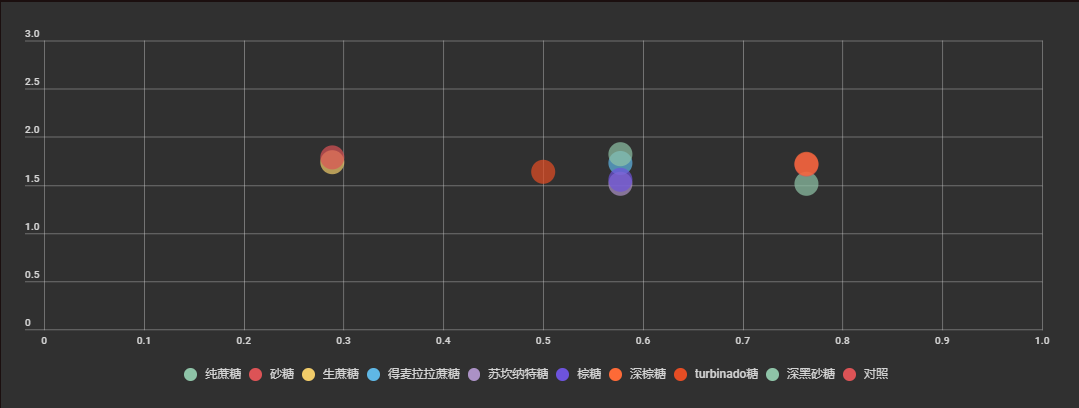Click the red circle beside 砂糖 legend
Image resolution: width=1079 pixels, height=408 pixels.
[255, 374]
